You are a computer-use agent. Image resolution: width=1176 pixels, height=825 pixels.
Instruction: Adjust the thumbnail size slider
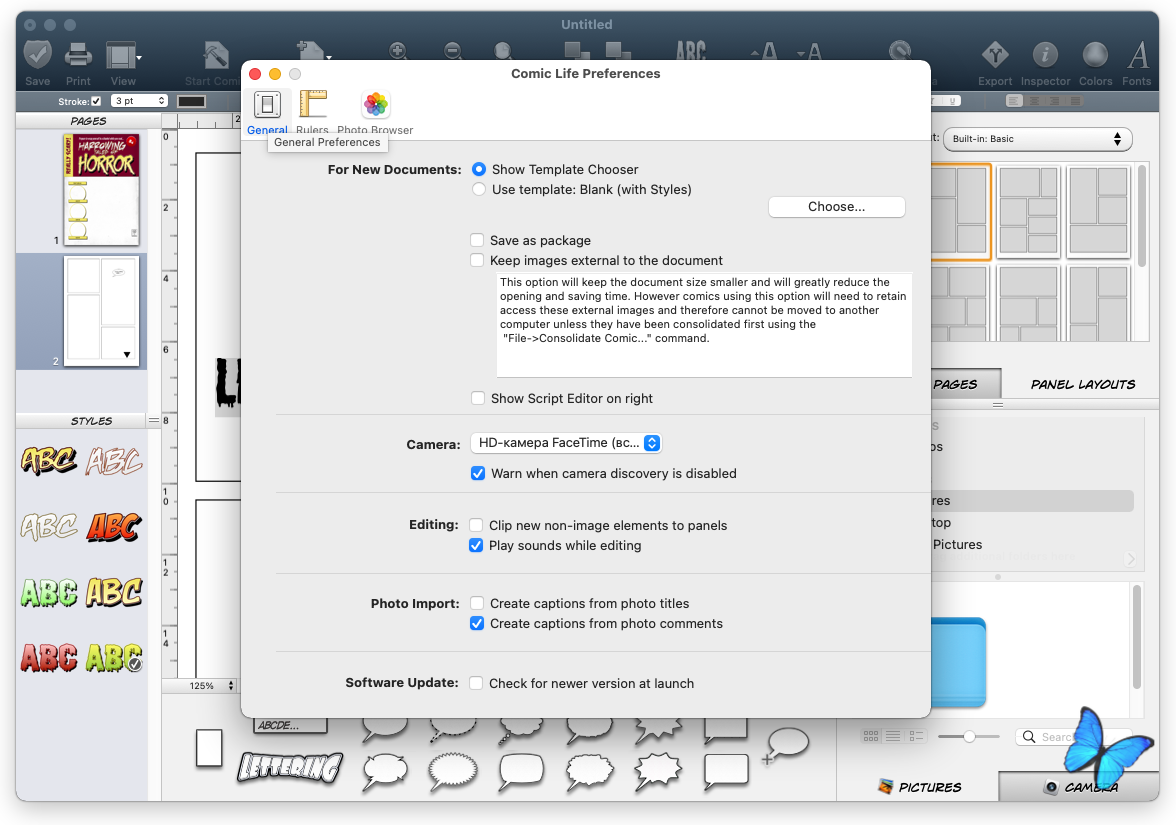(969, 736)
